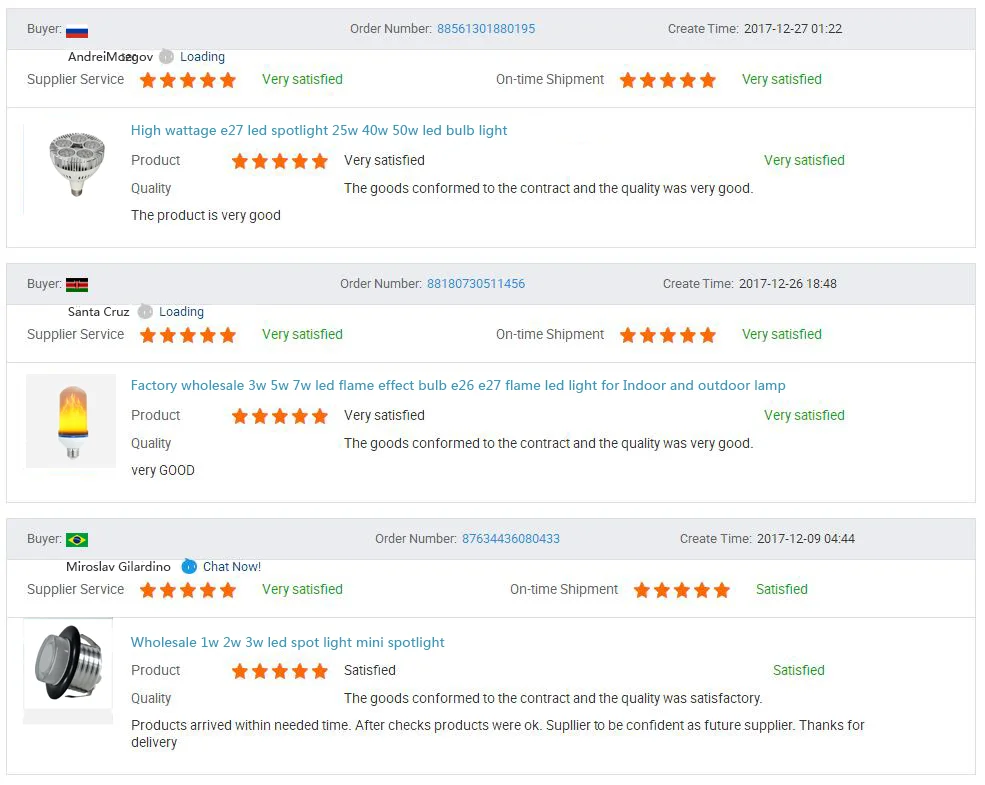Click the Loading link next to Santa Cruz
This screenshot has height=785, width=985.
point(181,312)
